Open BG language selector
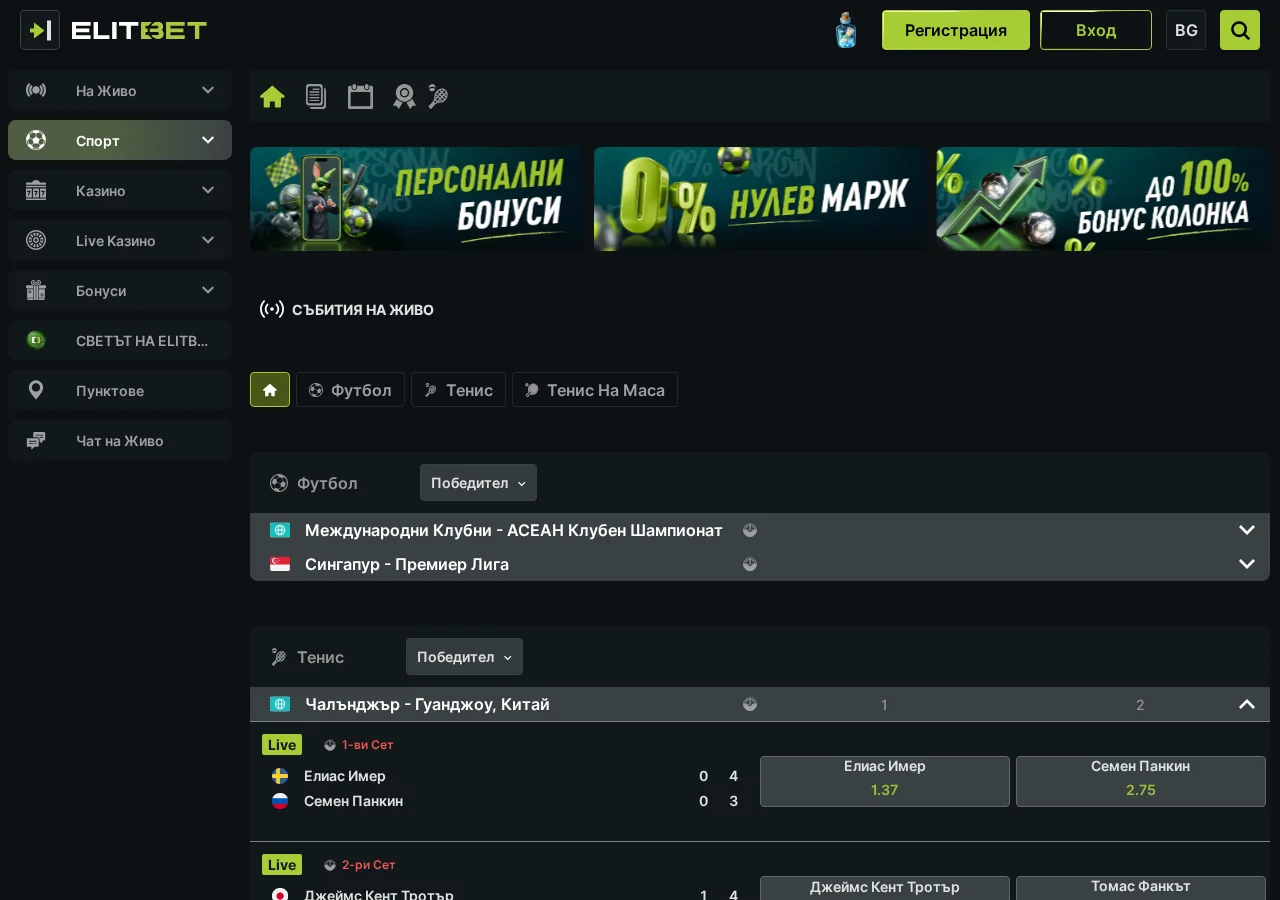Viewport: 1280px width, 900px height. (x=1186, y=30)
